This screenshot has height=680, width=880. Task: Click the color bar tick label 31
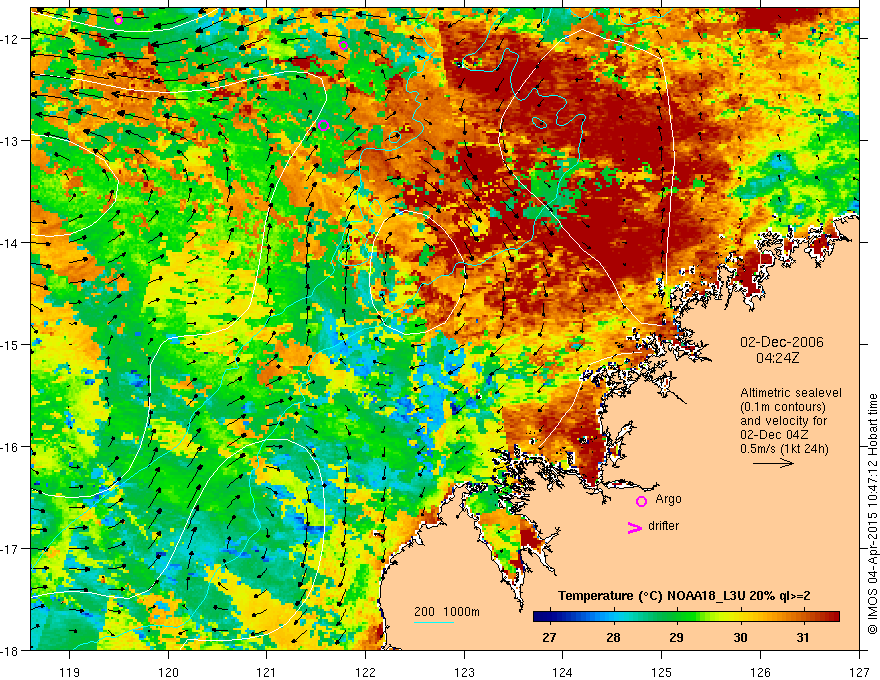pyautogui.click(x=803, y=637)
